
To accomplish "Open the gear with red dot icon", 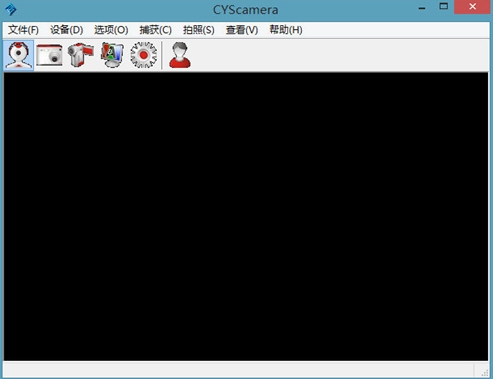I will pos(144,55).
